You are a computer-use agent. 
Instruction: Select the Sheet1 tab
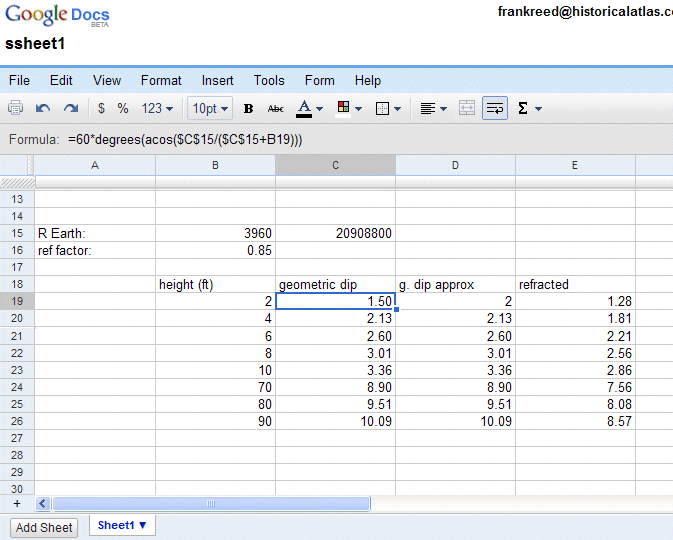[x=122, y=525]
